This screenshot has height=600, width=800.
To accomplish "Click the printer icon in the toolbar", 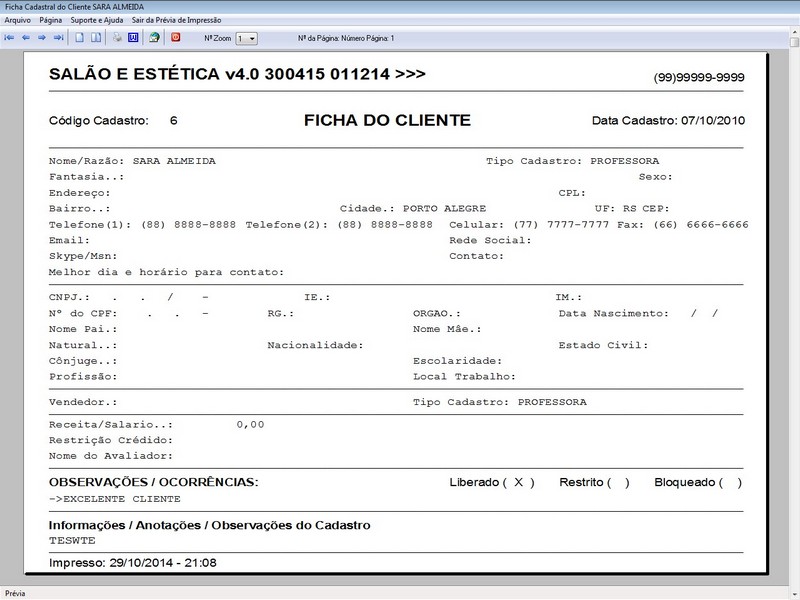I will click(117, 38).
